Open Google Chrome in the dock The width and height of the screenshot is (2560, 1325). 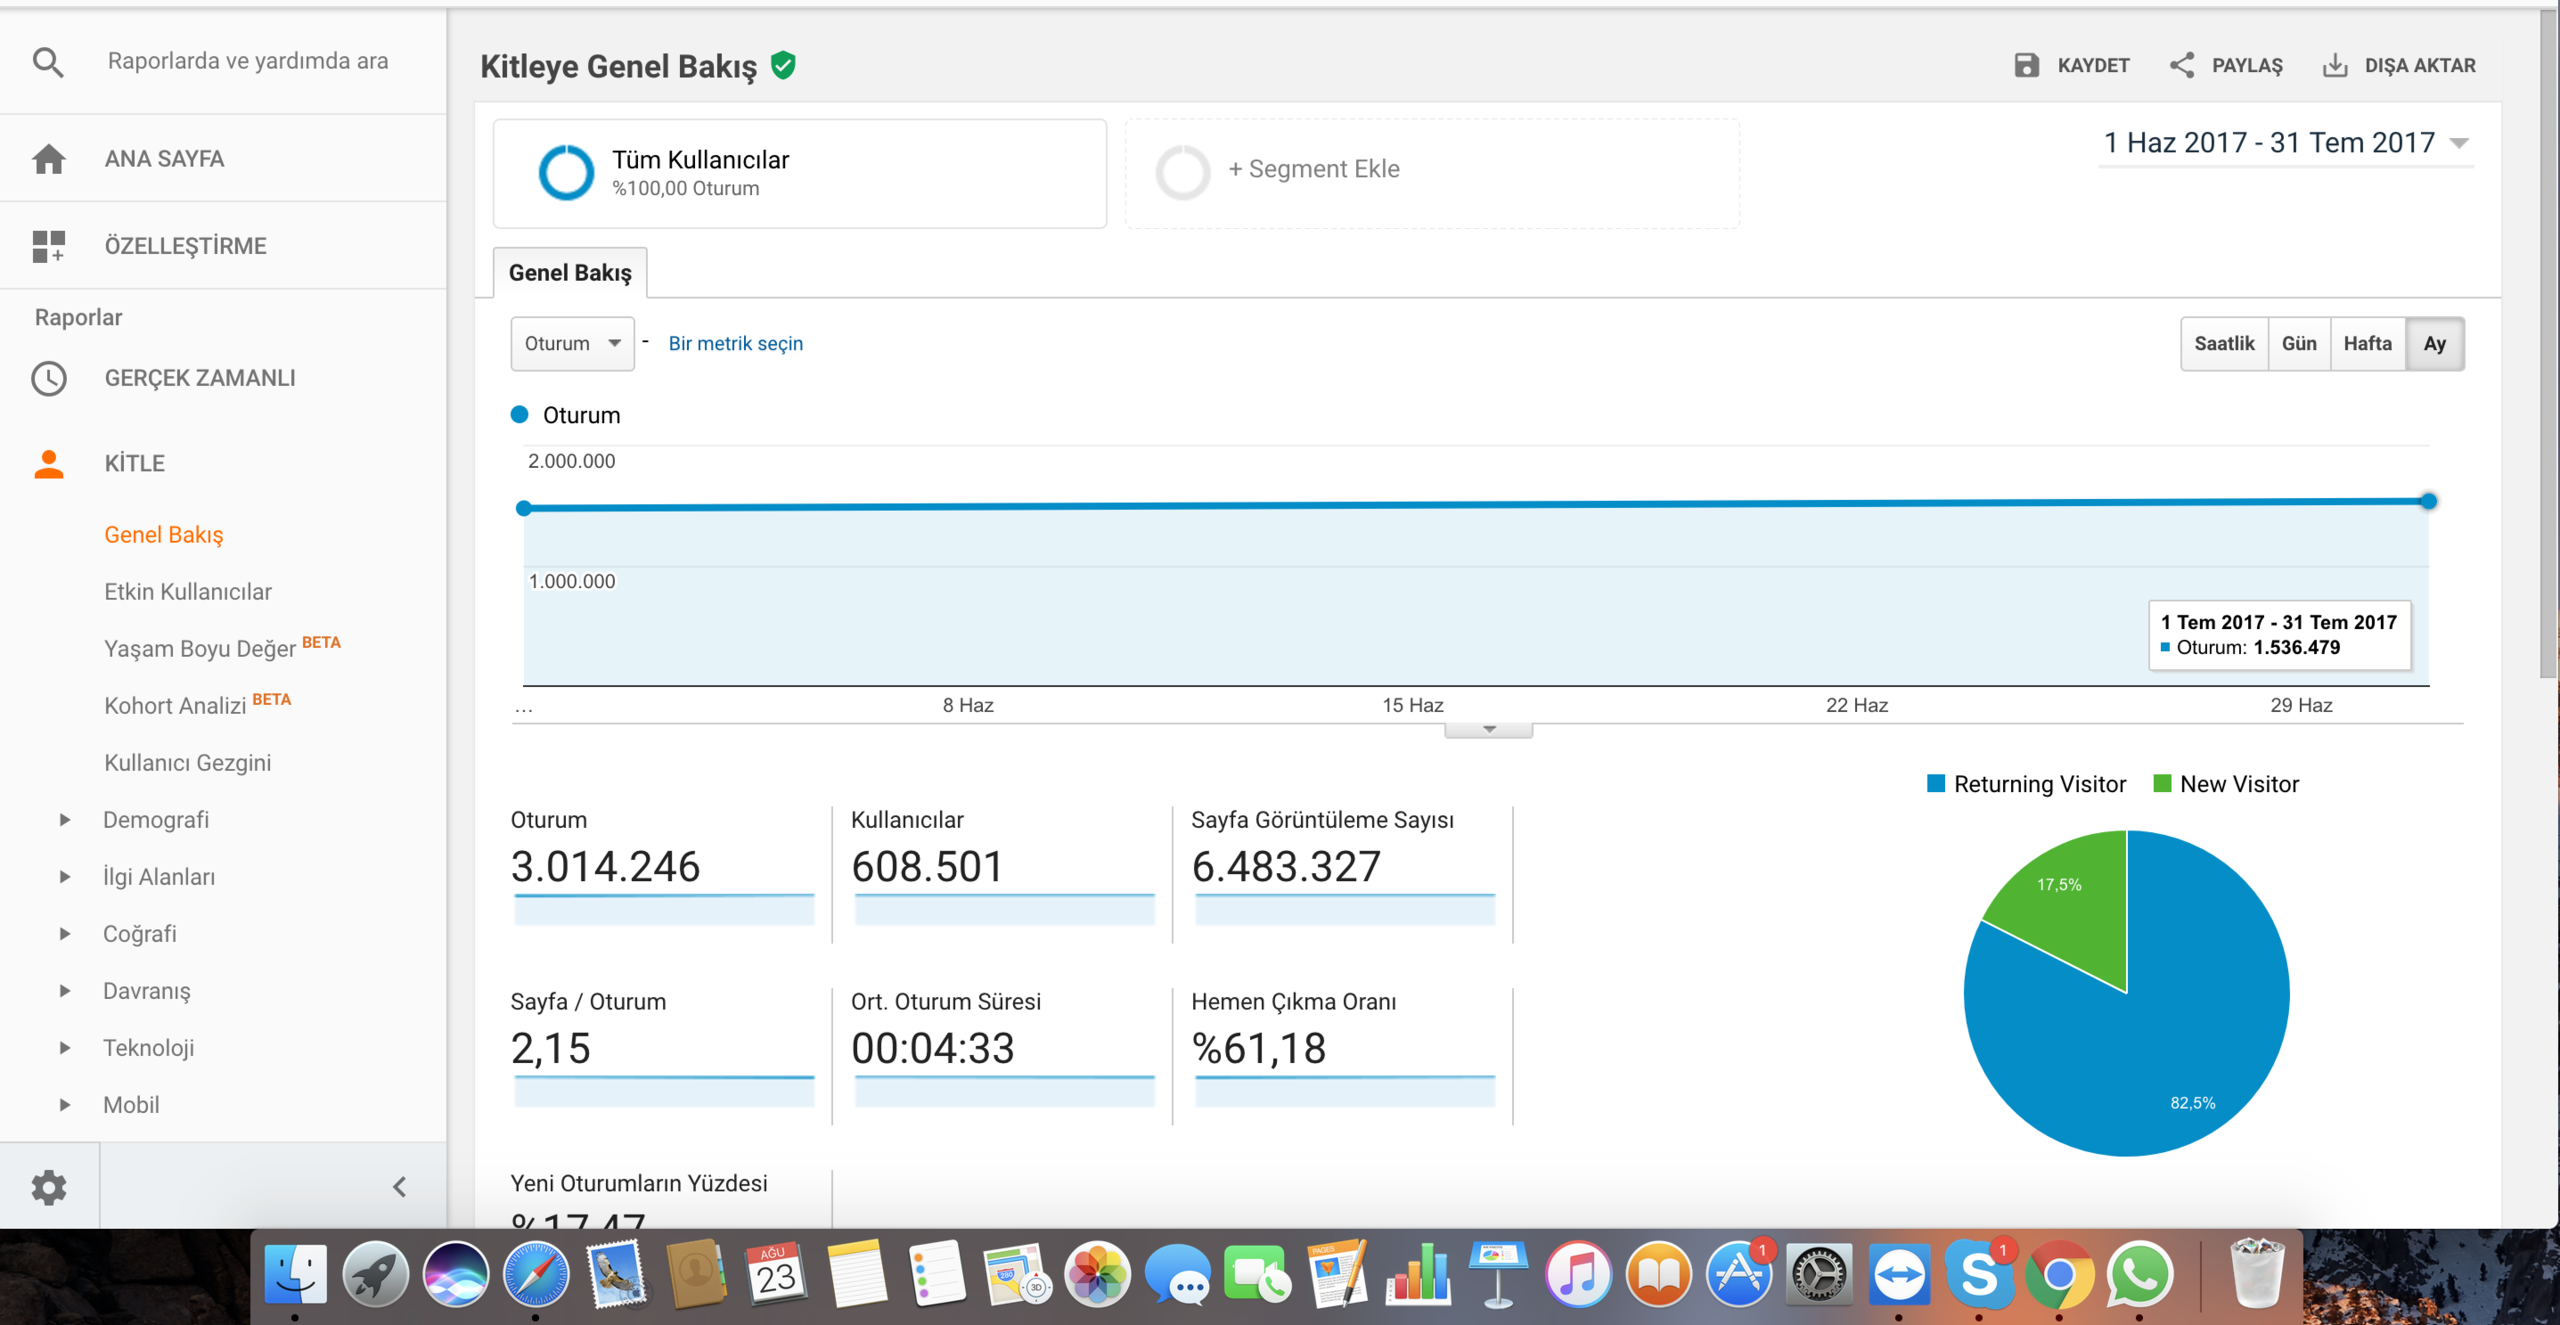[x=2058, y=1275]
